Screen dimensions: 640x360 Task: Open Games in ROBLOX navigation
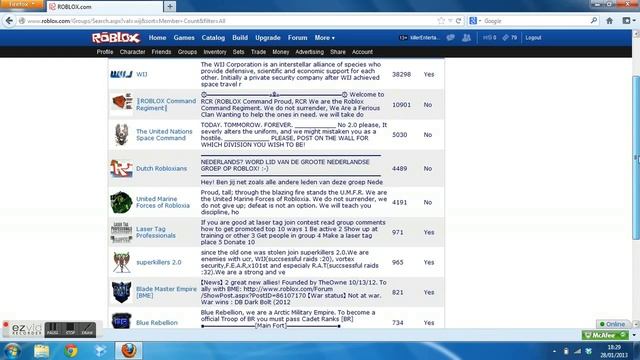[184, 38]
